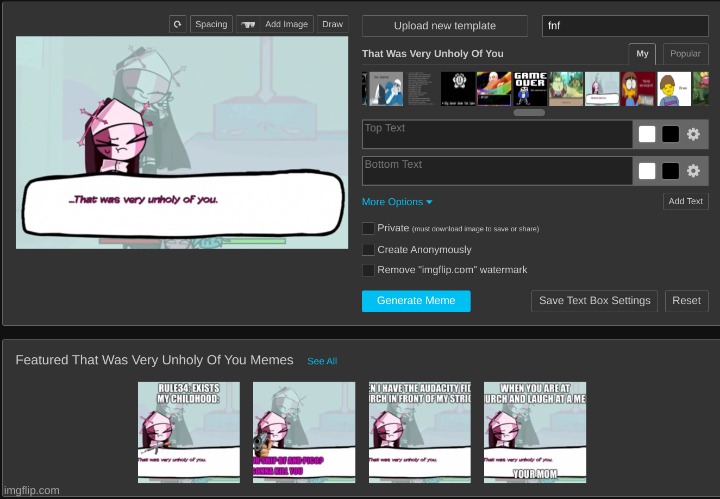Click the sunglasses icon beside Add Image

click(x=248, y=24)
